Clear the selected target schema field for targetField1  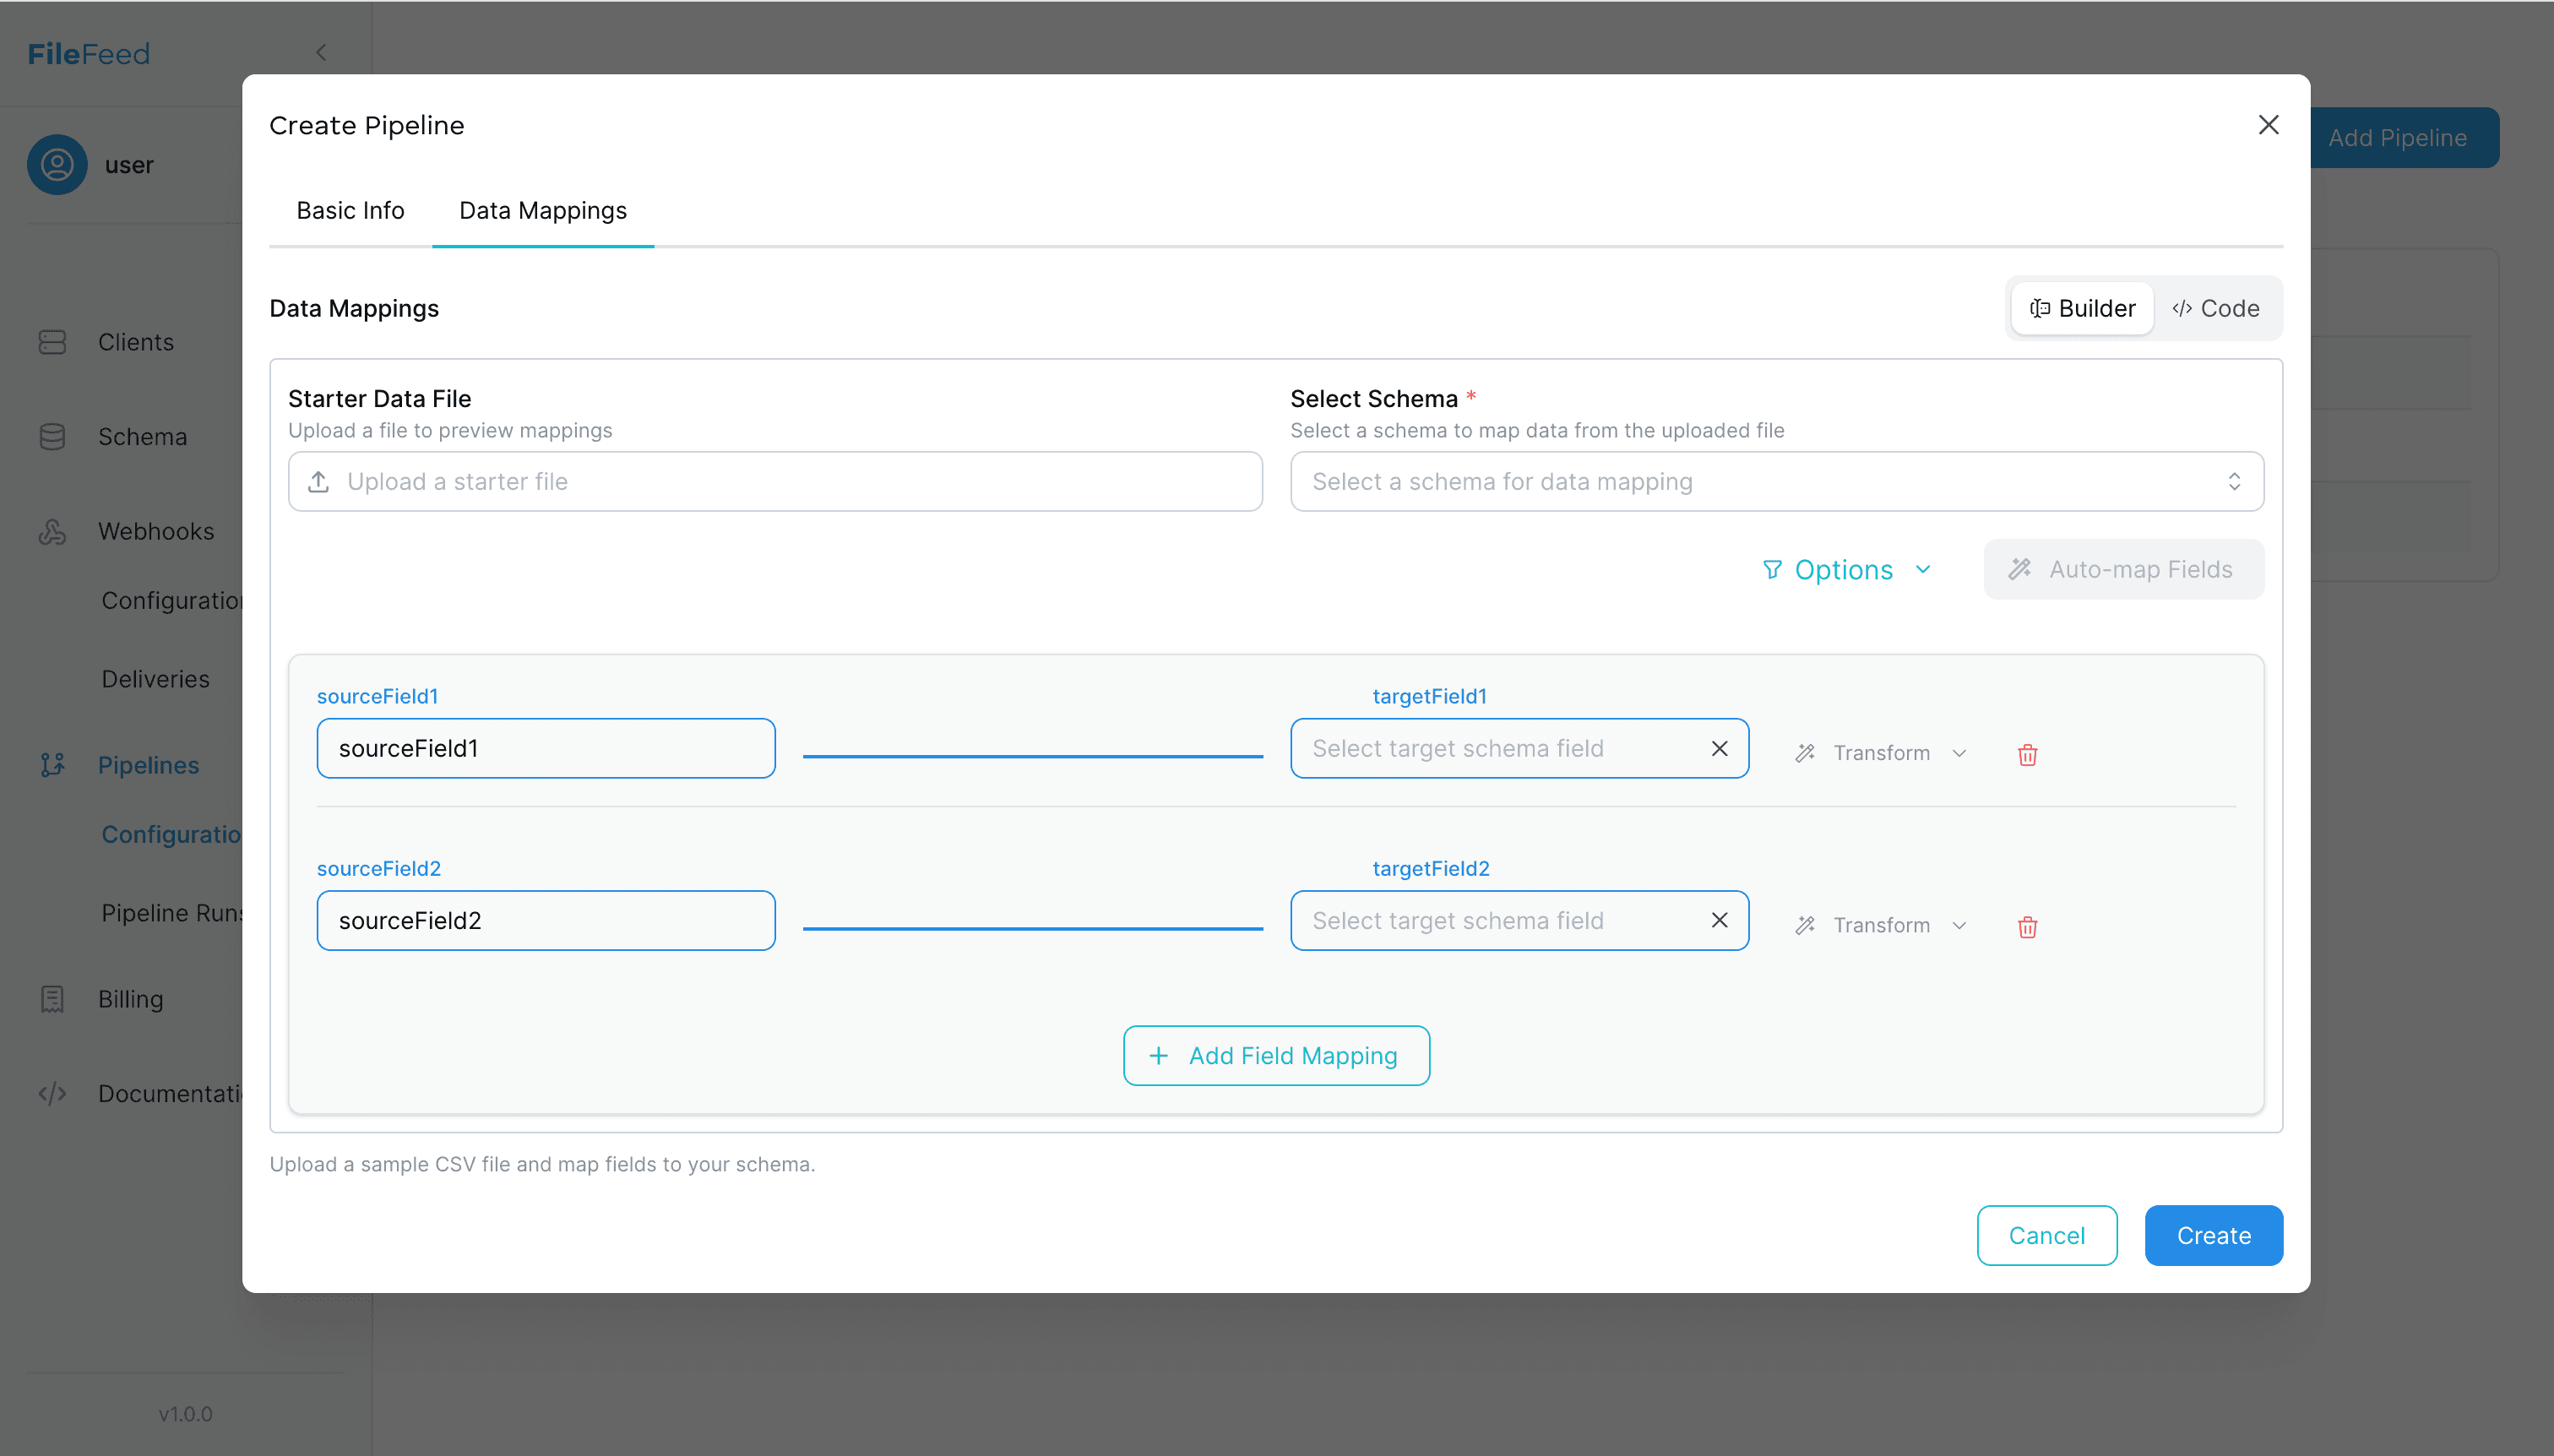coord(1719,748)
